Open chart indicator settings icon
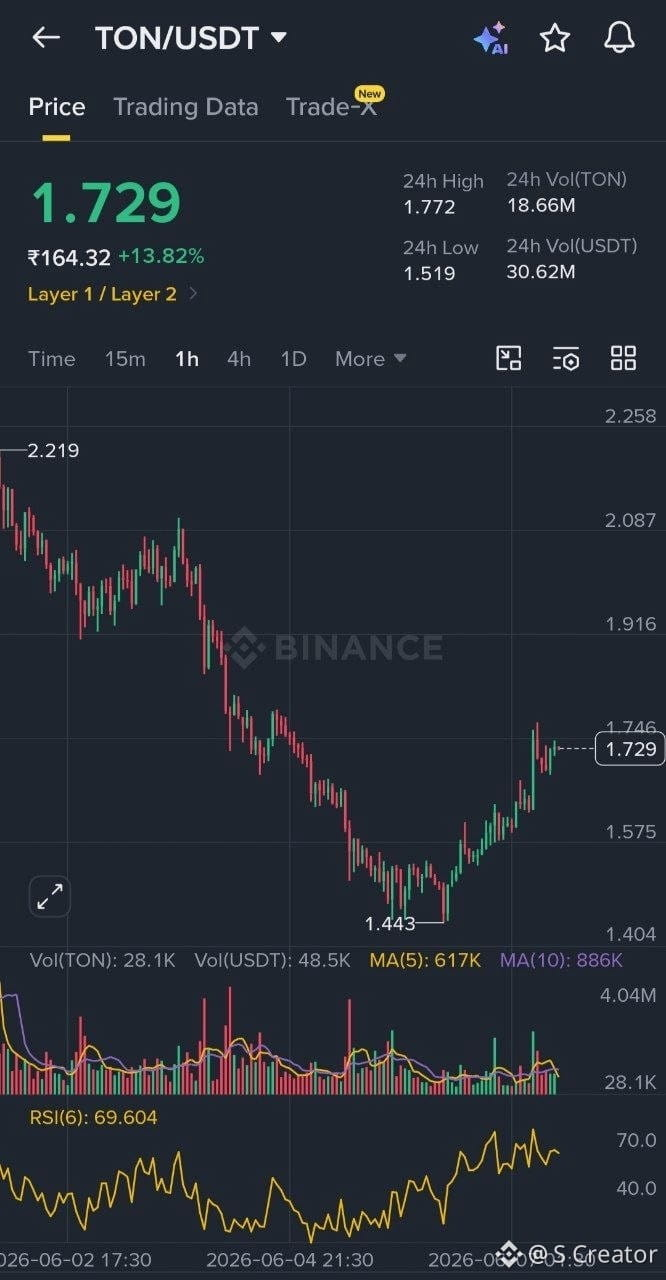666x1280 pixels. [x=566, y=358]
